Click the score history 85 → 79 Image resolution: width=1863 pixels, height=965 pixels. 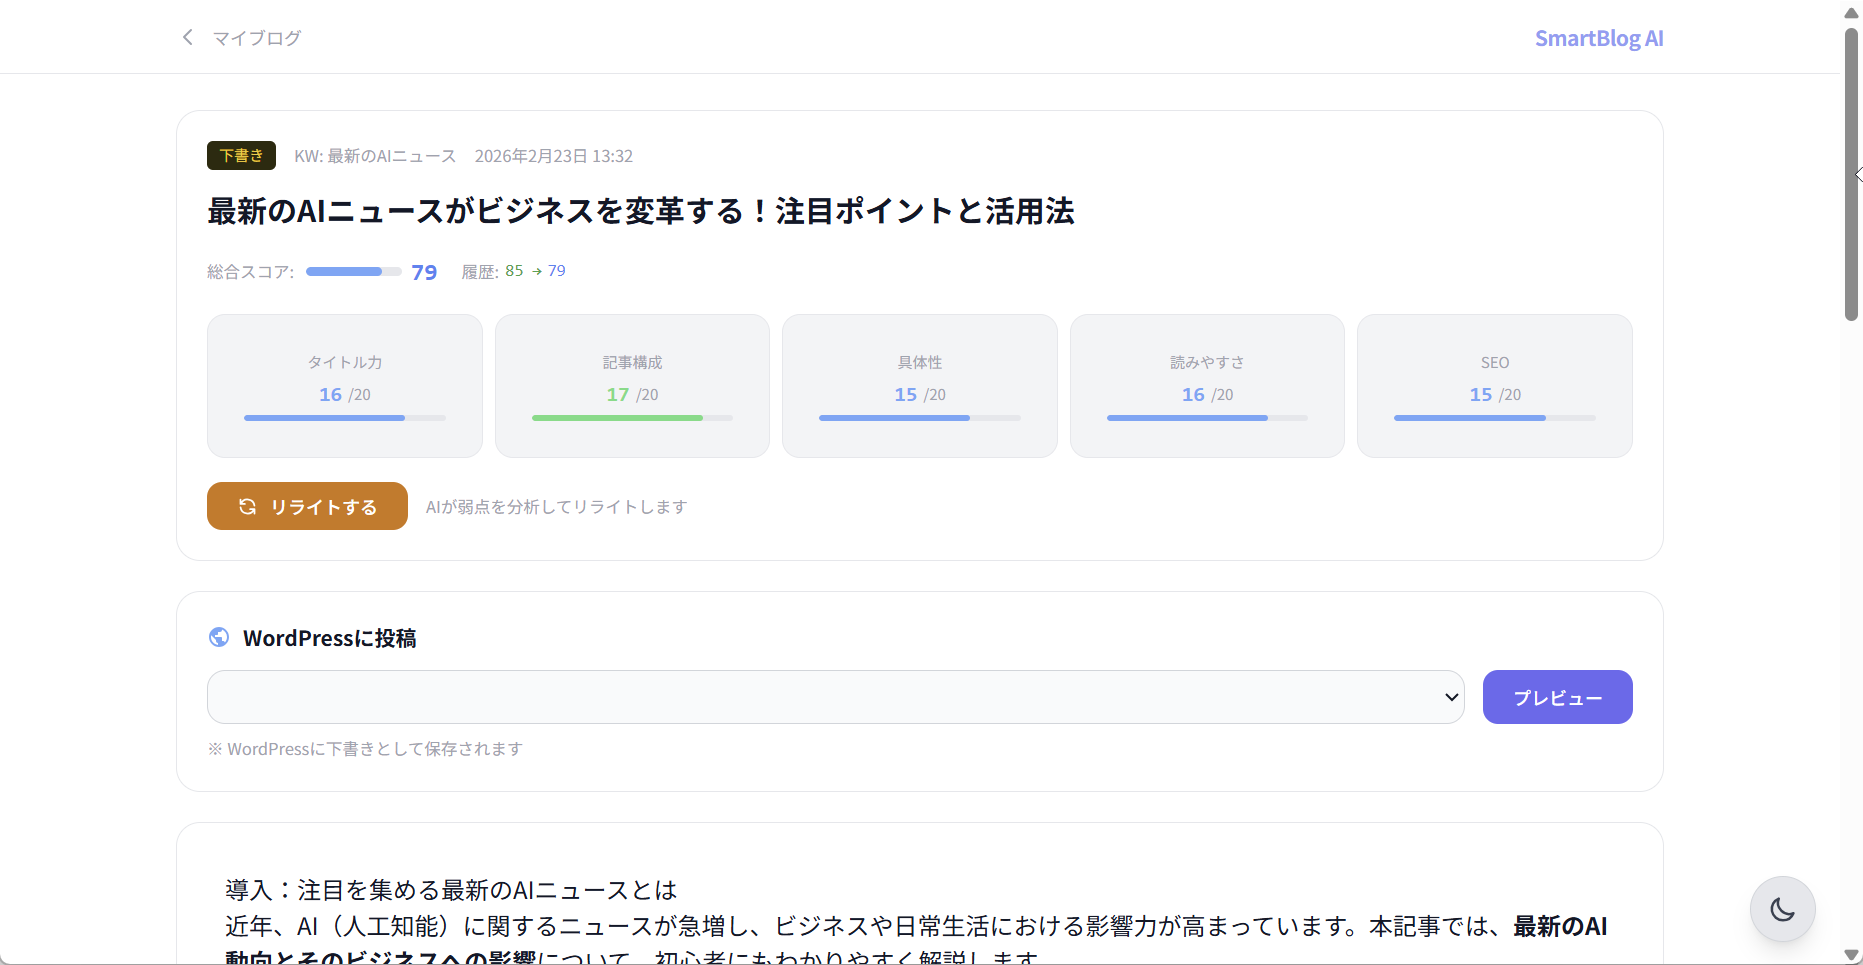(535, 271)
